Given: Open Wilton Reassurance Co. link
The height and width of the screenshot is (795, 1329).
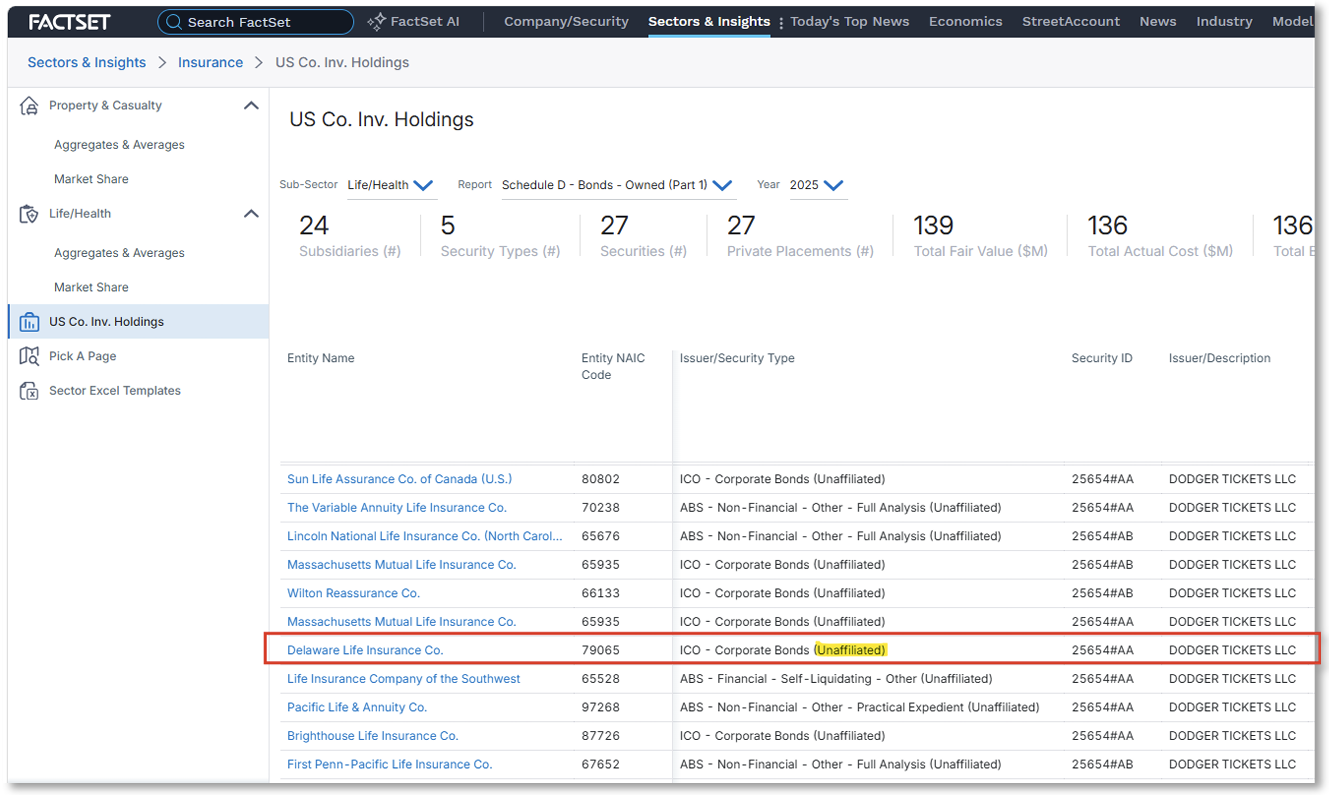Looking at the screenshot, I should pyautogui.click(x=353, y=593).
